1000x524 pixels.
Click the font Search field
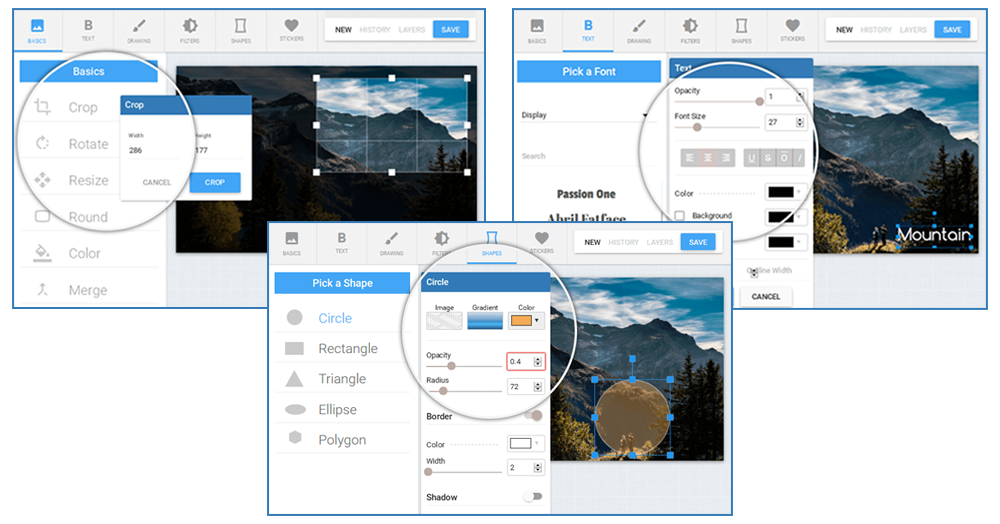[584, 156]
